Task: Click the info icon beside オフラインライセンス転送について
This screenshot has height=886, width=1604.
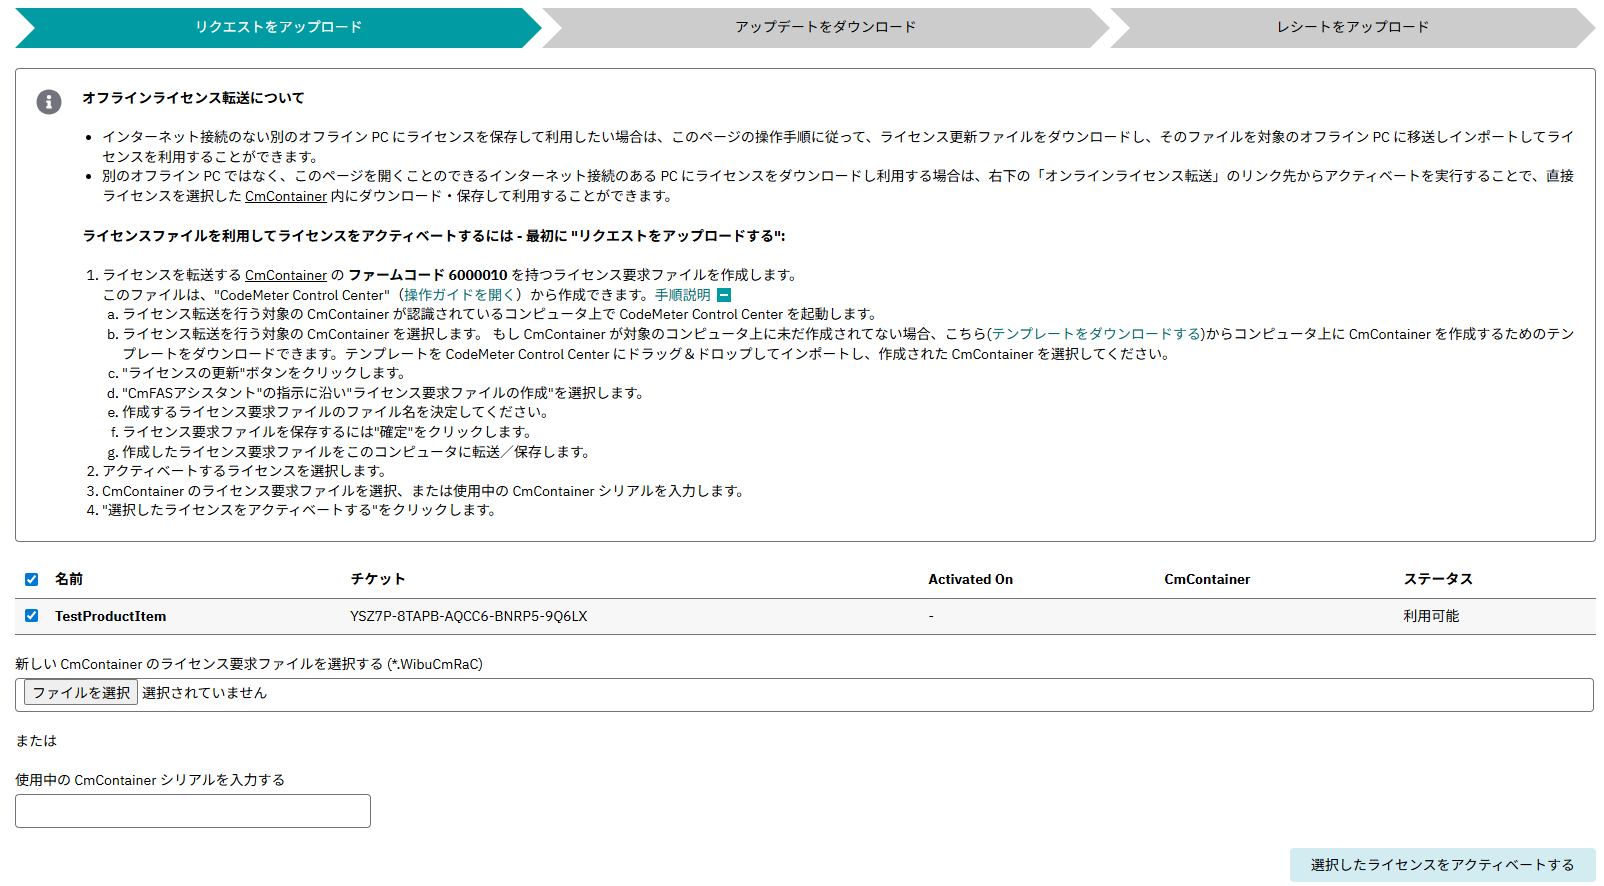Action: [49, 102]
